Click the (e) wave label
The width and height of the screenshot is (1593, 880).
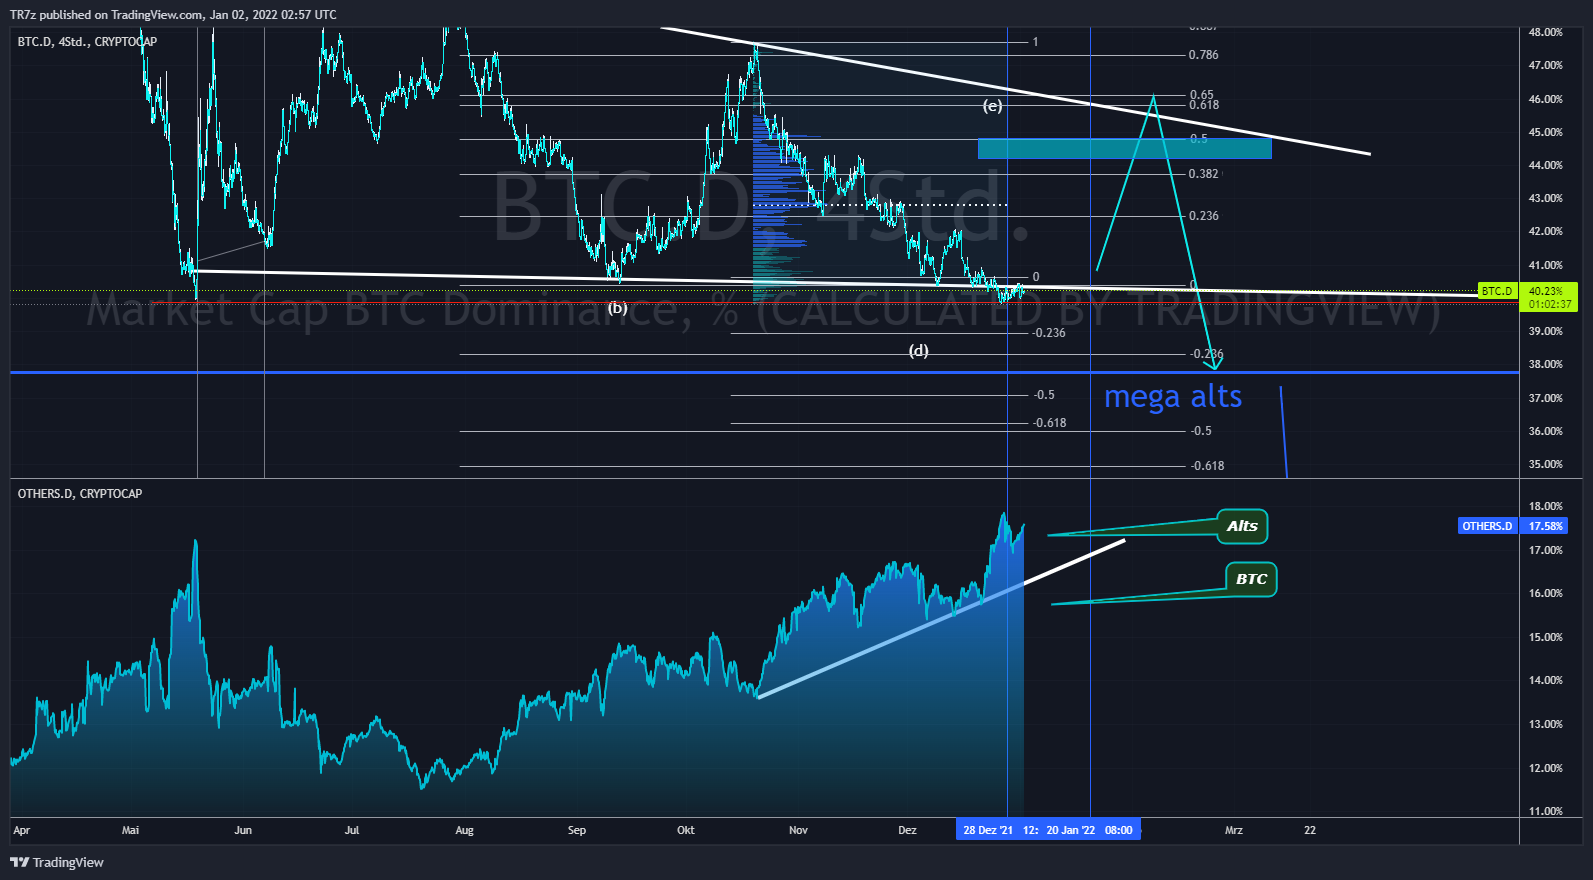pos(992,105)
